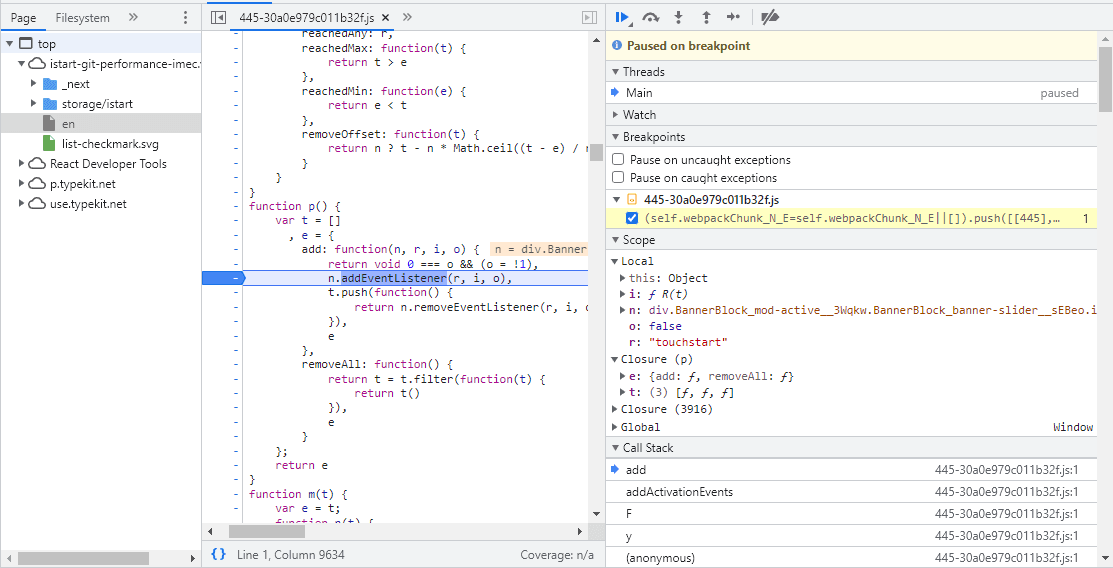Expand use.typekit.net node

click(22, 203)
